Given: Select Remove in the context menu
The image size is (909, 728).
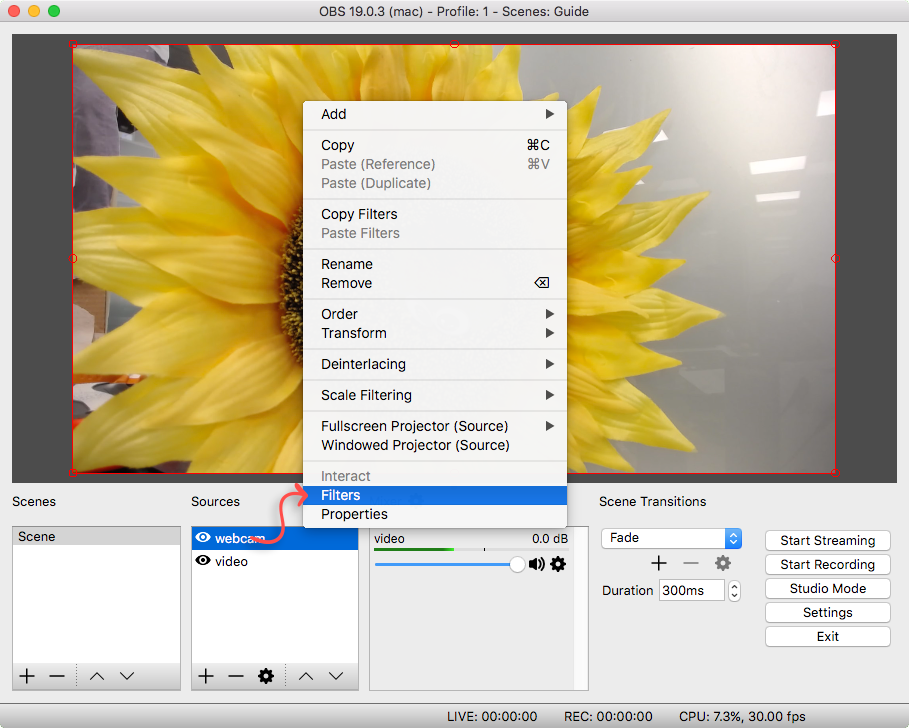Looking at the screenshot, I should pyautogui.click(x=435, y=283).
